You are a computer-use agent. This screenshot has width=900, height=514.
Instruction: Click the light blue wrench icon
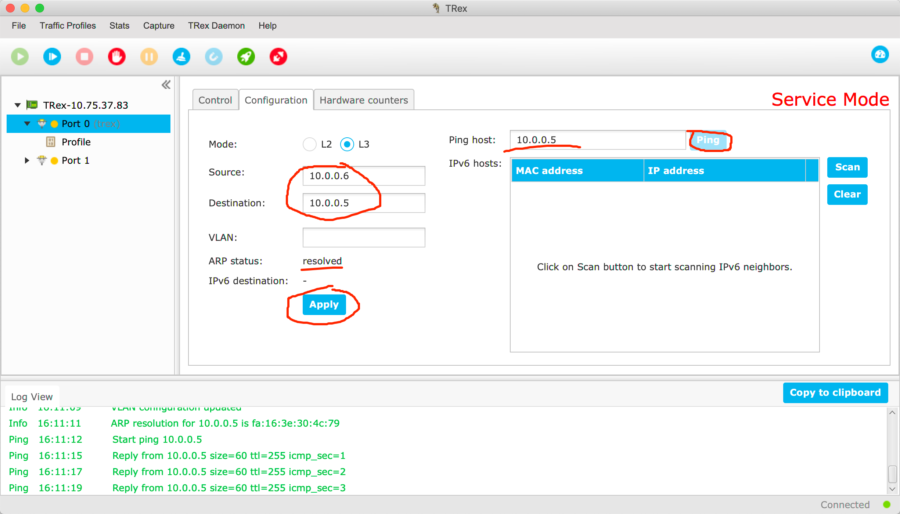point(214,56)
